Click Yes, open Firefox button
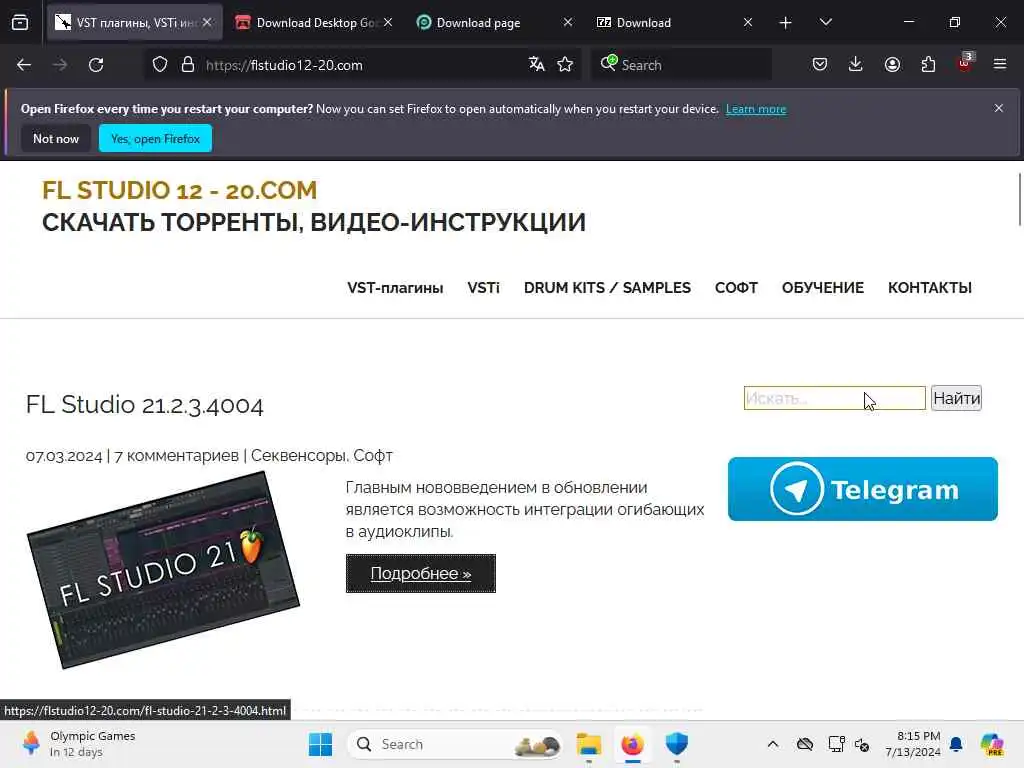Image resolution: width=1024 pixels, height=768 pixels. 155,138
